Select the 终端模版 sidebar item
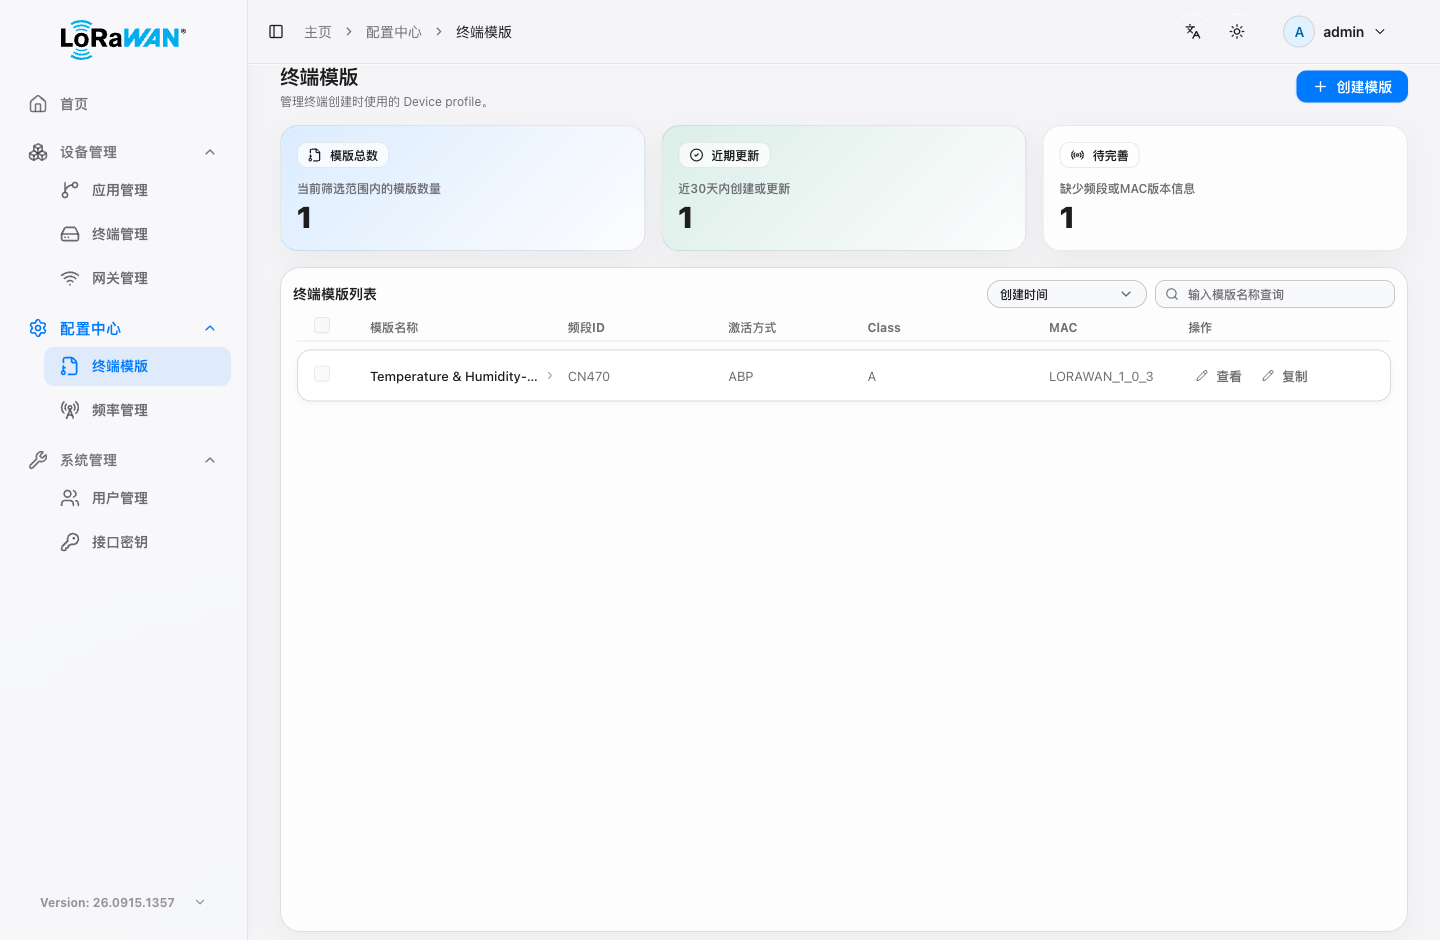This screenshot has width=1440, height=940. point(138,366)
